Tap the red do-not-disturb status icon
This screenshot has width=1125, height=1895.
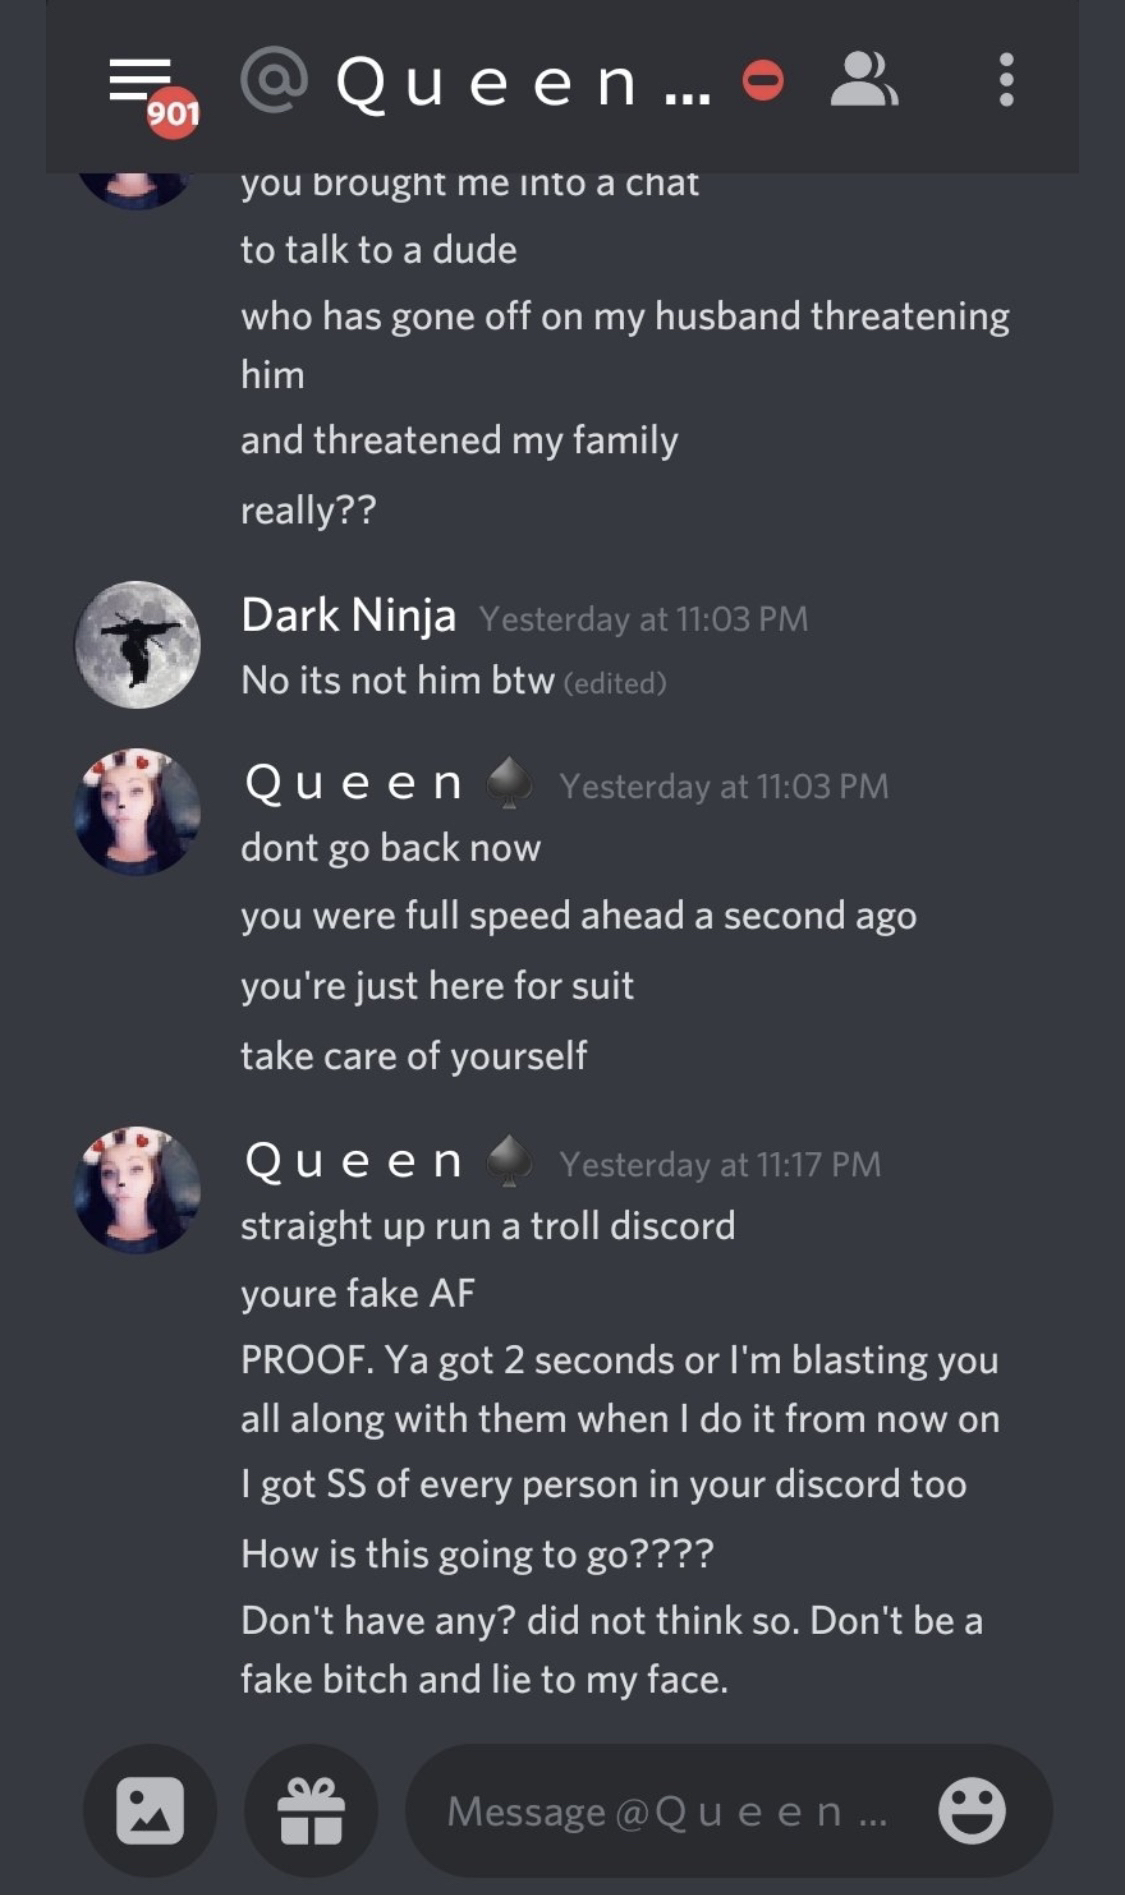coord(763,81)
